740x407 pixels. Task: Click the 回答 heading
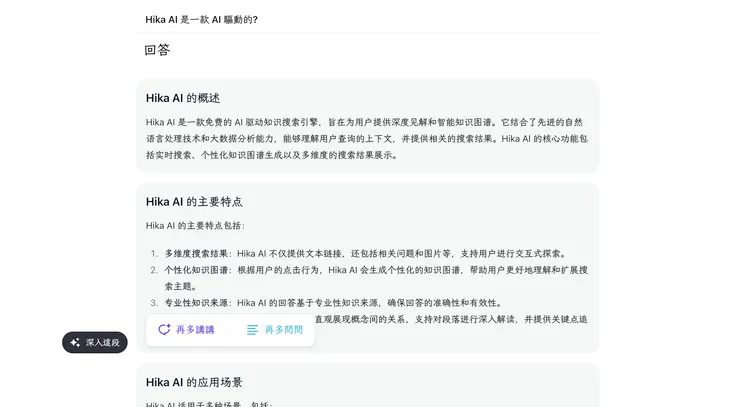[x=157, y=50]
